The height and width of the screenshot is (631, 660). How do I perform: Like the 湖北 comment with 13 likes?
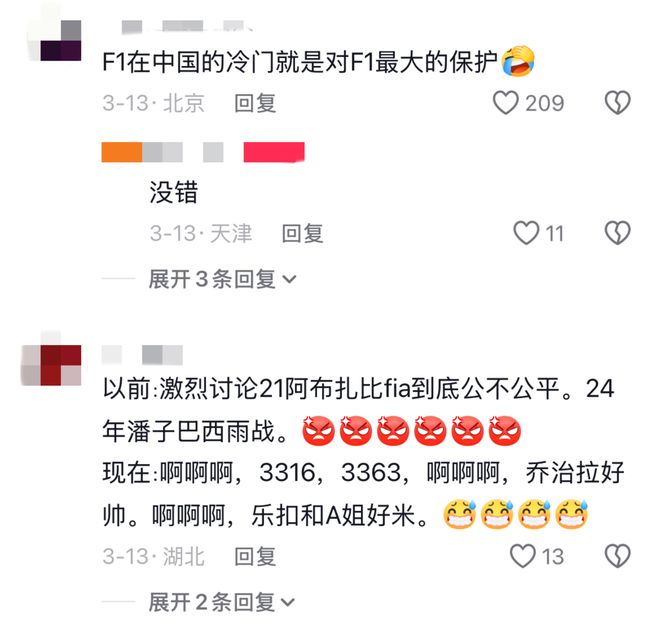click(x=523, y=556)
